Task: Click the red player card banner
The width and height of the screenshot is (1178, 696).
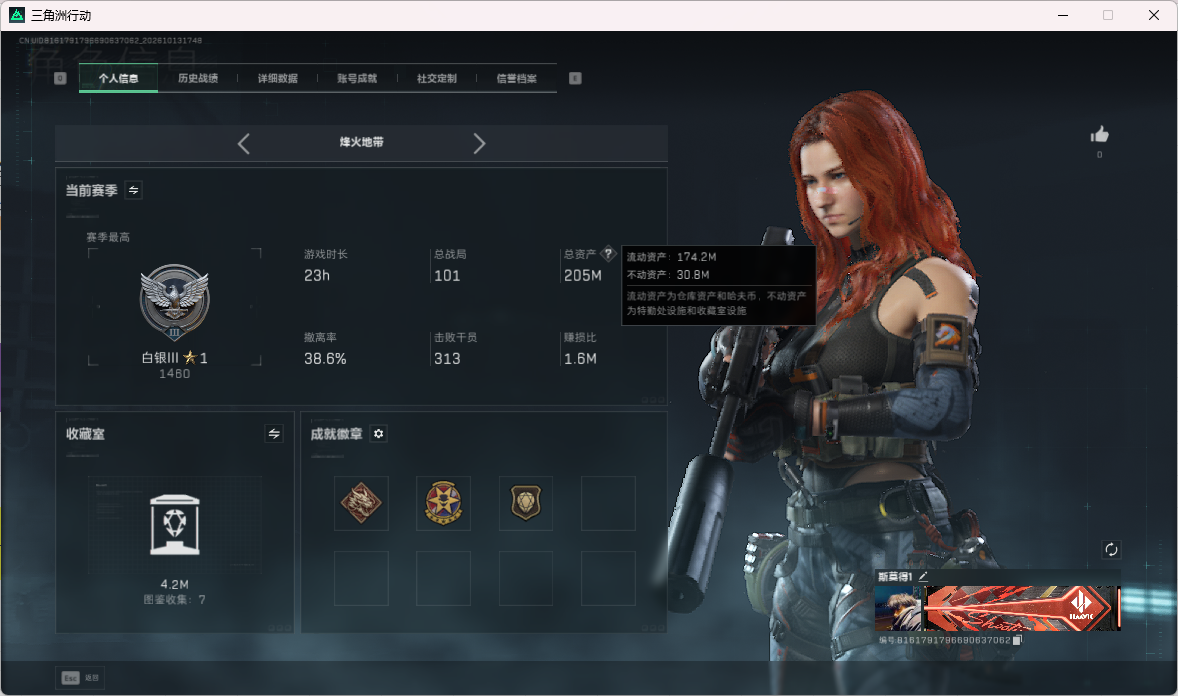Action: (1022, 608)
